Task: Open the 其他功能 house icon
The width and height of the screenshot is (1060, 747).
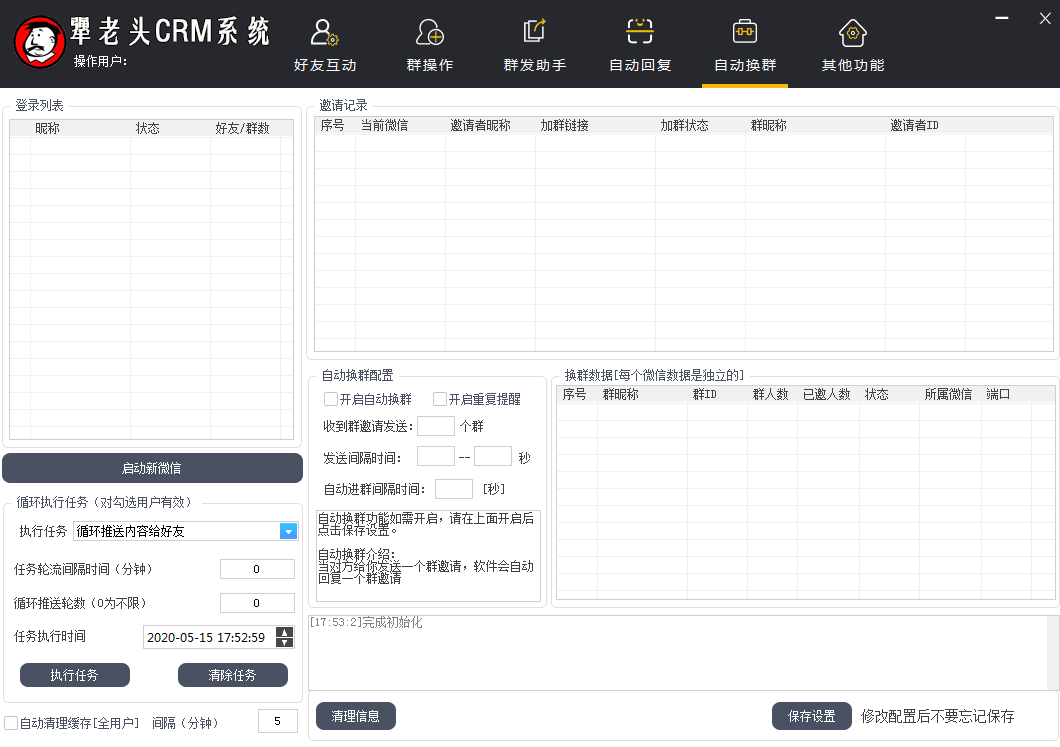Action: pyautogui.click(x=852, y=33)
